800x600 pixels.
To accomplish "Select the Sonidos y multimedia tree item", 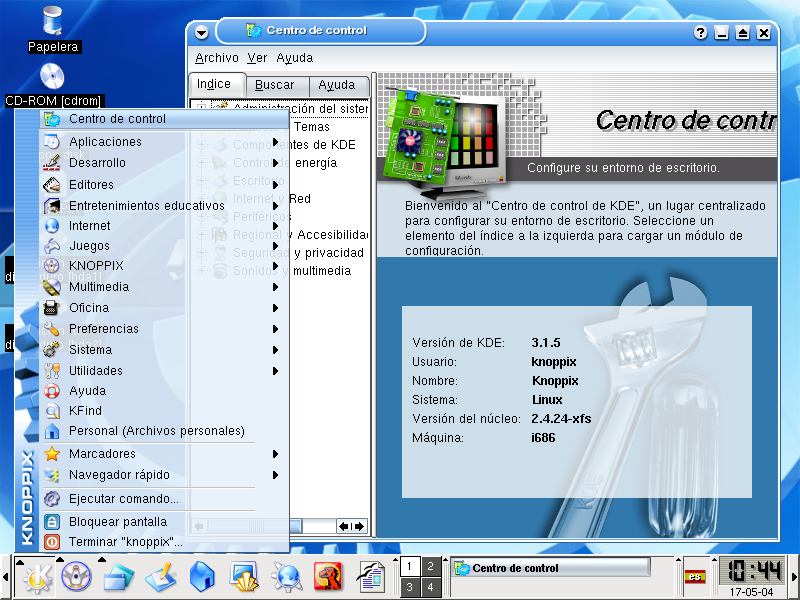I will (x=292, y=270).
